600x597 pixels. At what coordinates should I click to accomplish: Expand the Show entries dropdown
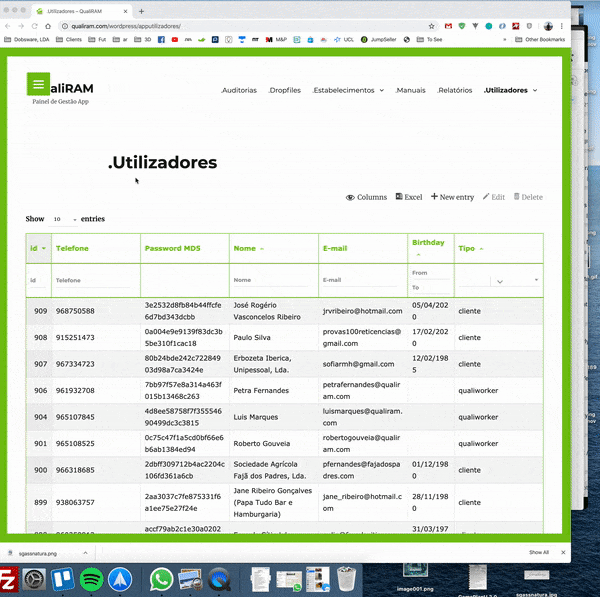[x=64, y=219]
